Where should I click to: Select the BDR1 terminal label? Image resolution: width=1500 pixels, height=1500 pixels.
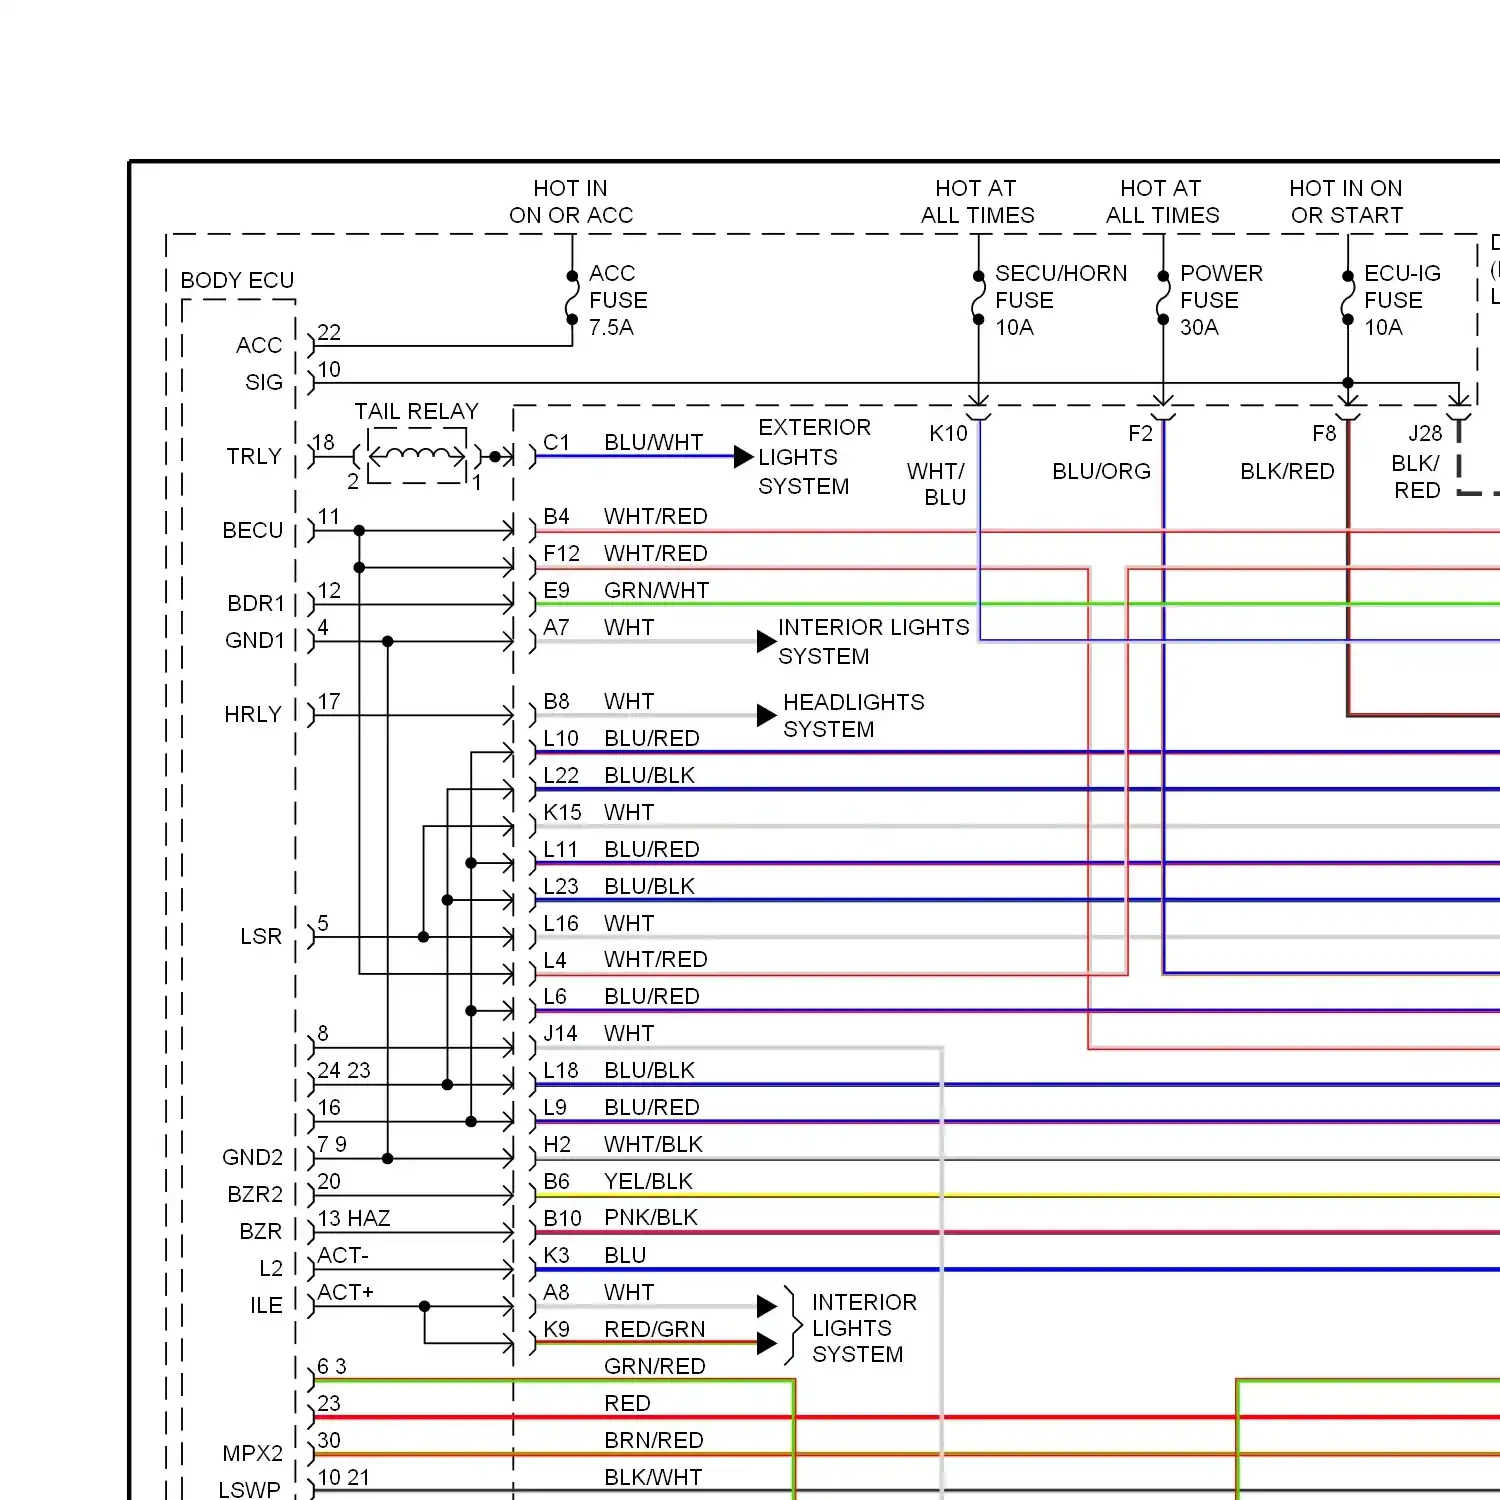[256, 604]
